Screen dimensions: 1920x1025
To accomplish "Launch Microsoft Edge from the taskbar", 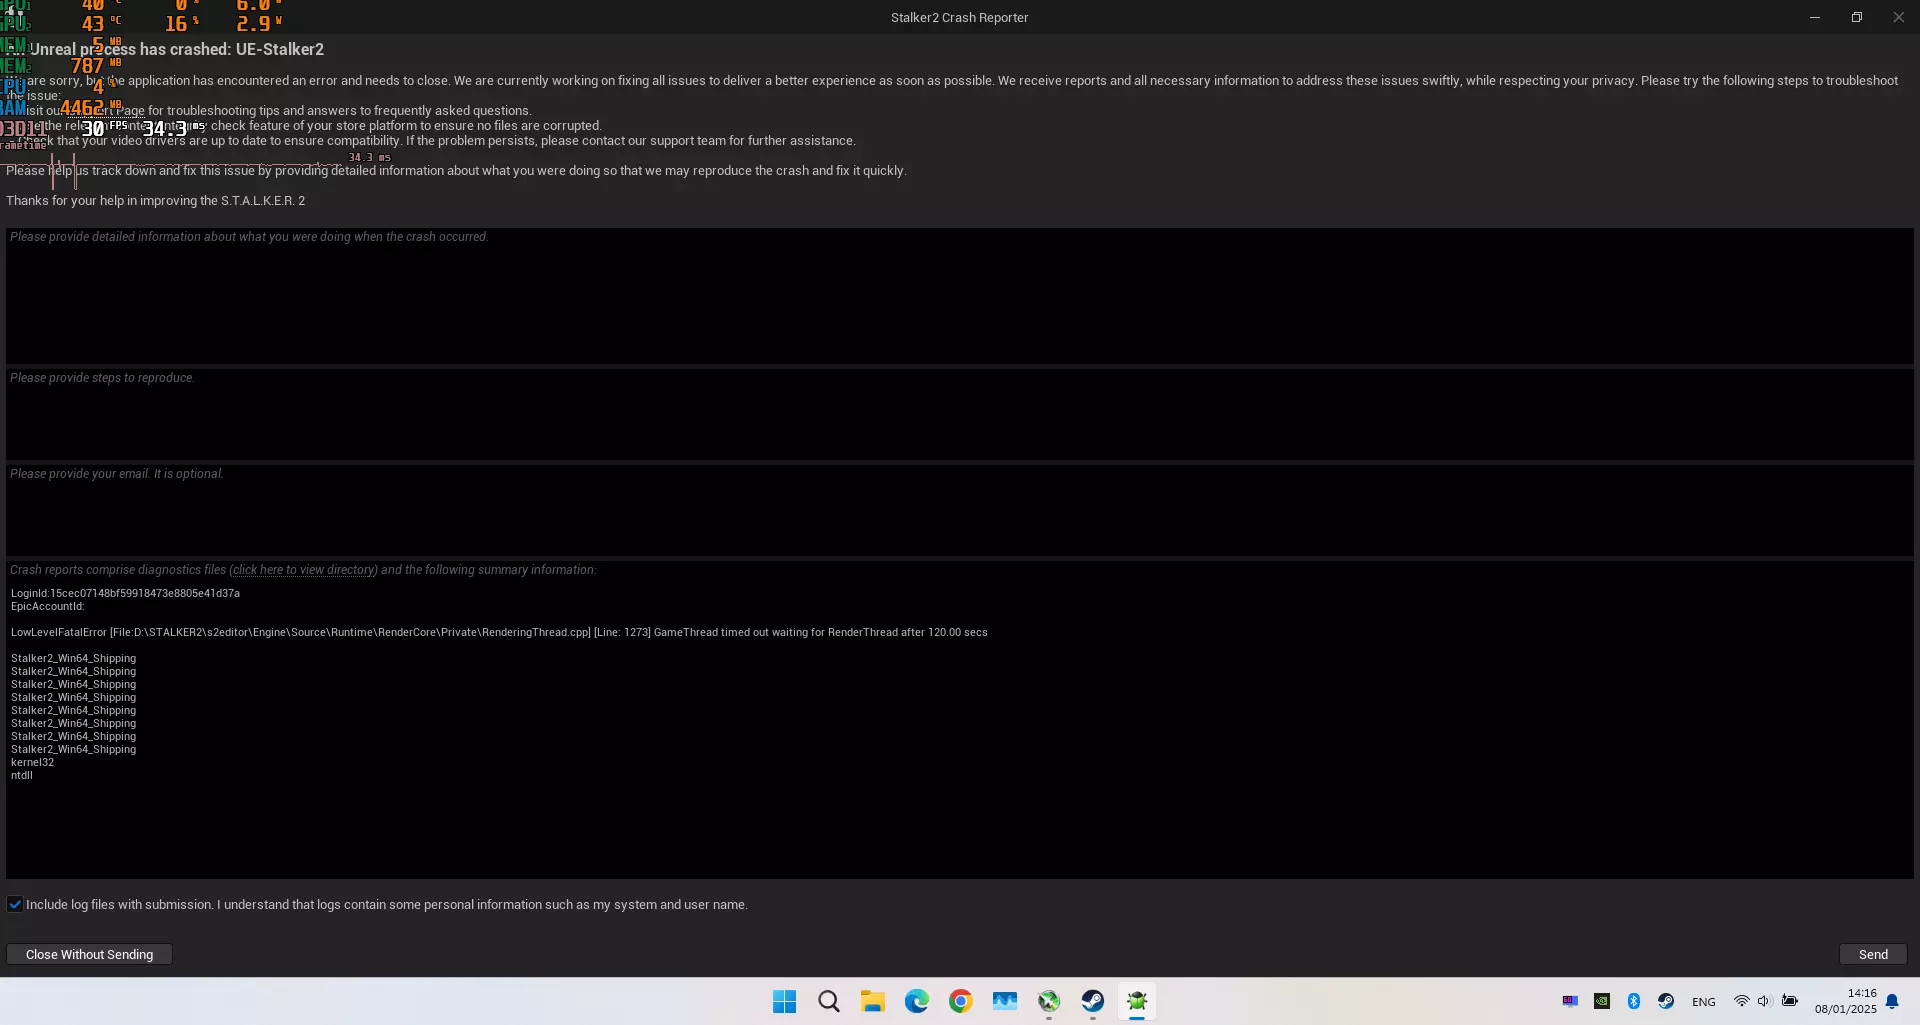I will (917, 1001).
